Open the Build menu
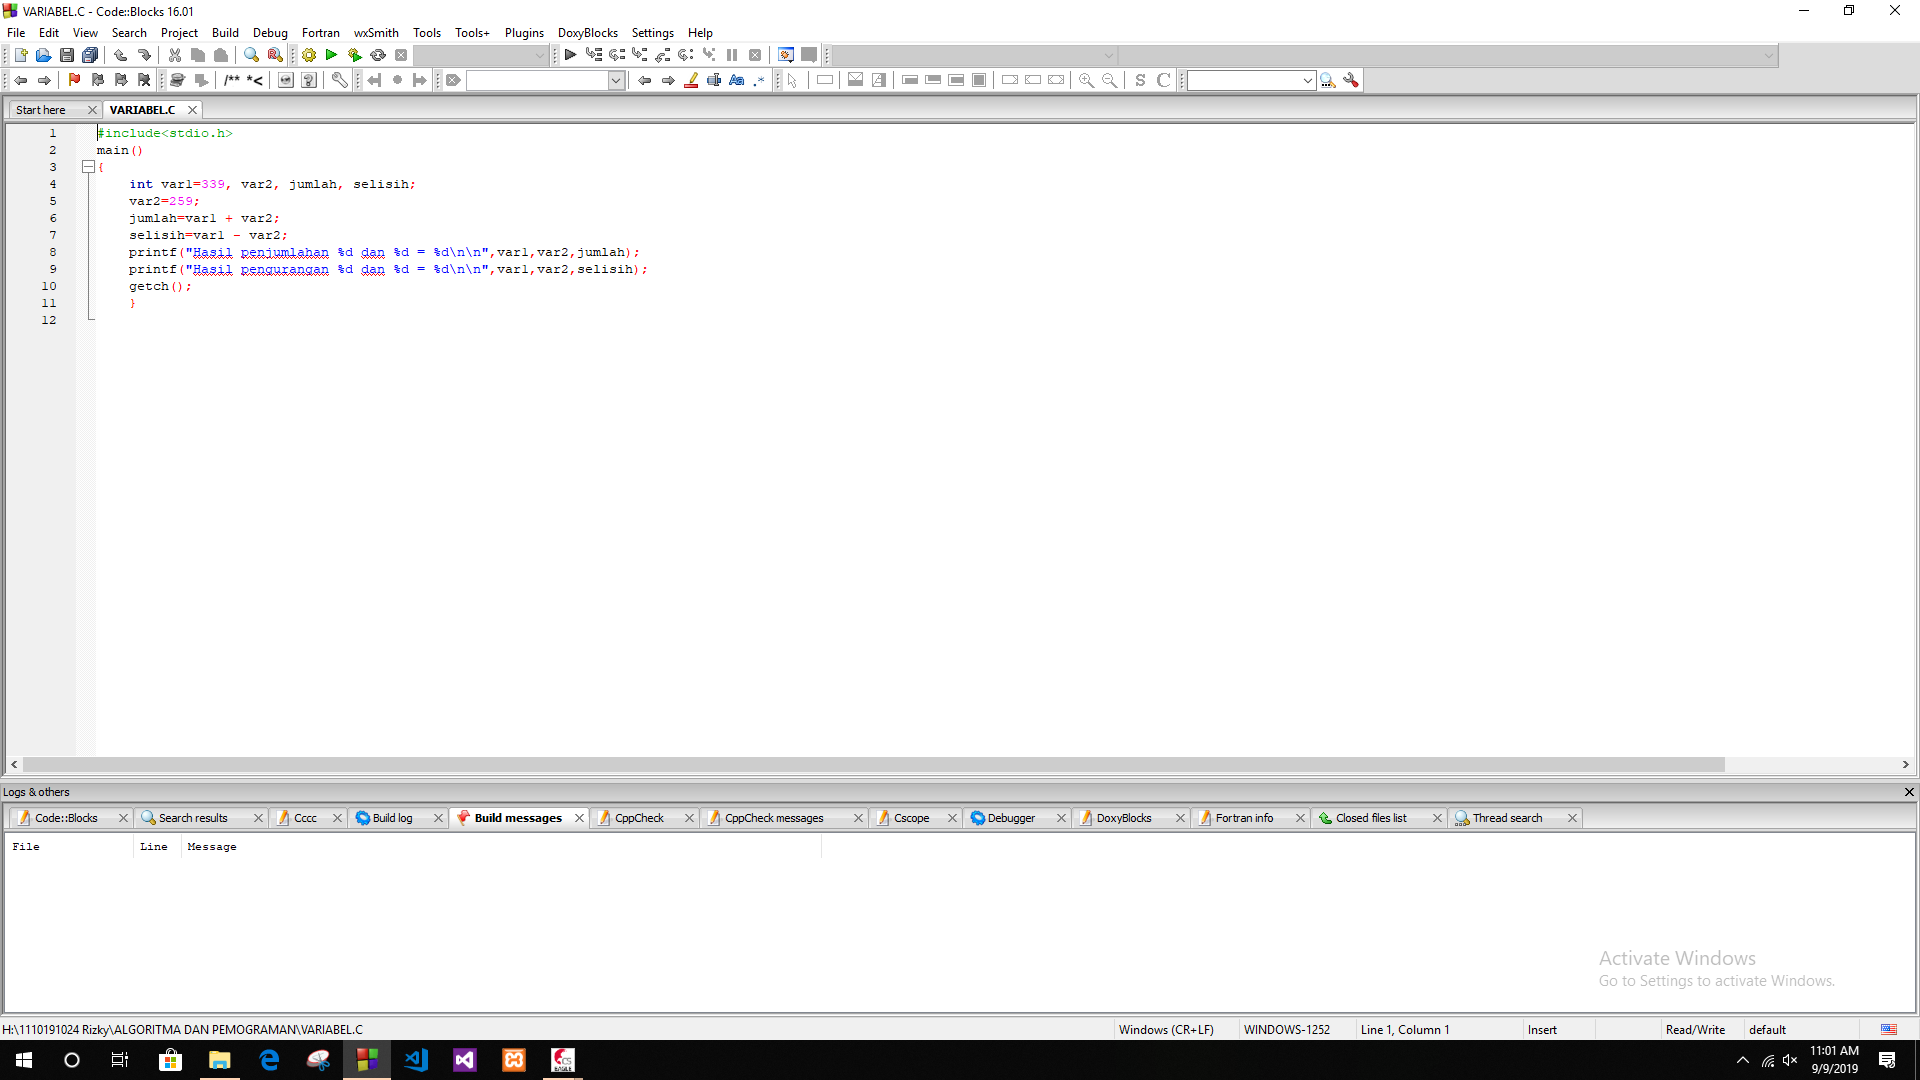This screenshot has width=1920, height=1080. coord(225,33)
